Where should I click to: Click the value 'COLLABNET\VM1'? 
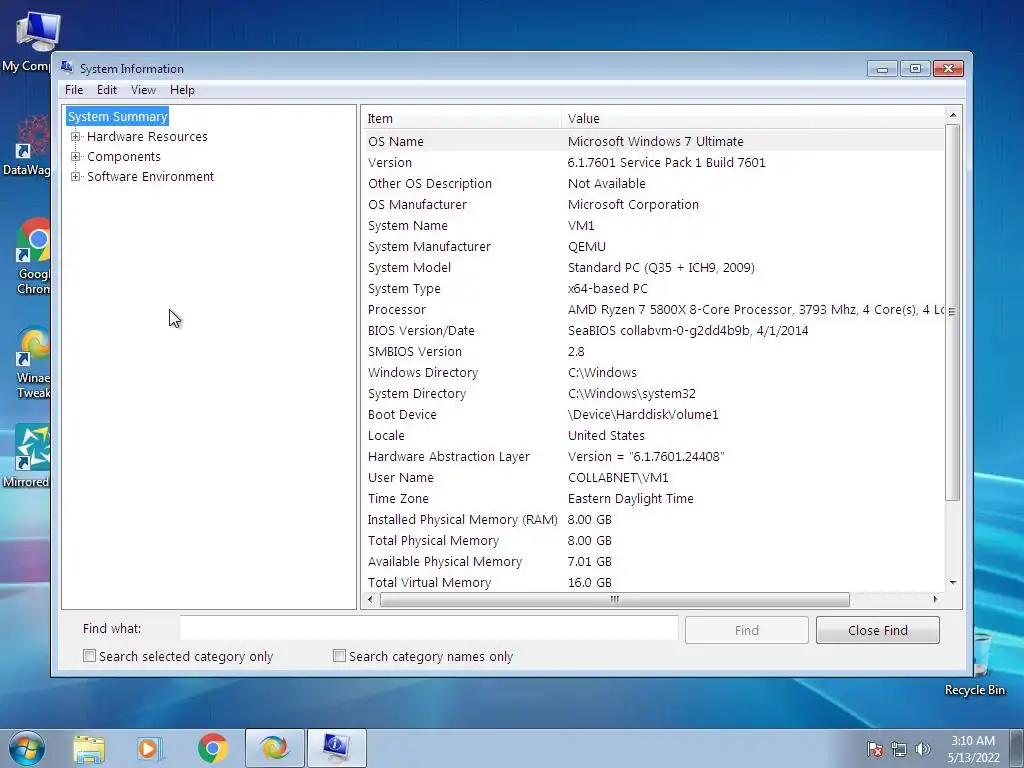point(618,477)
